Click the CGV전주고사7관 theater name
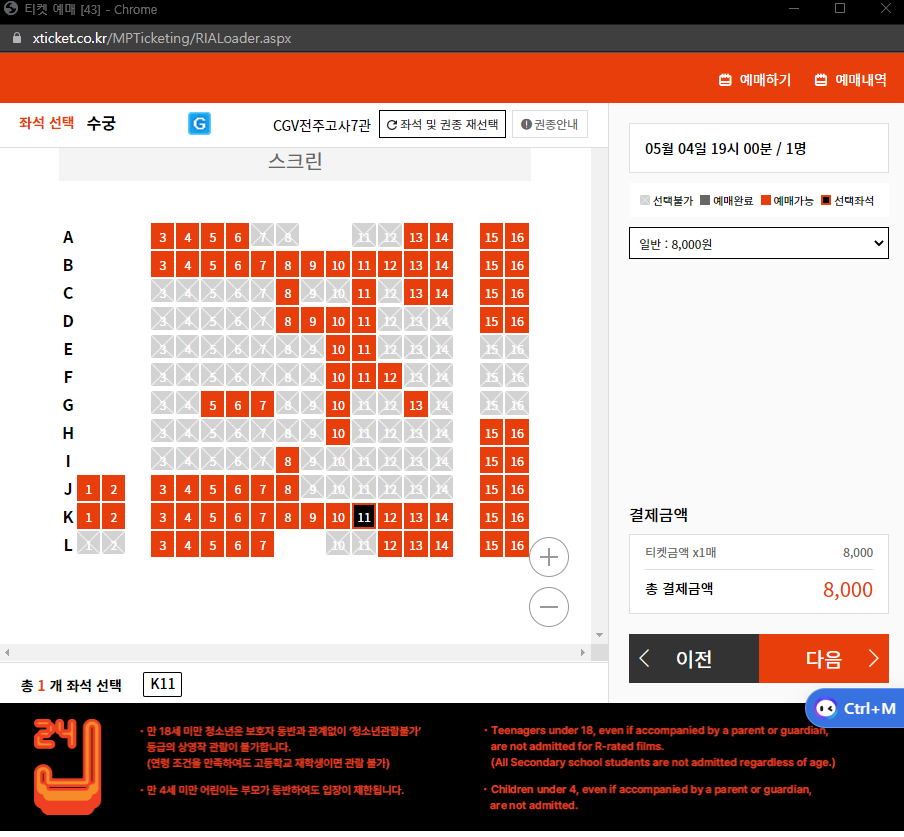The height and width of the screenshot is (837, 904). pos(322,125)
